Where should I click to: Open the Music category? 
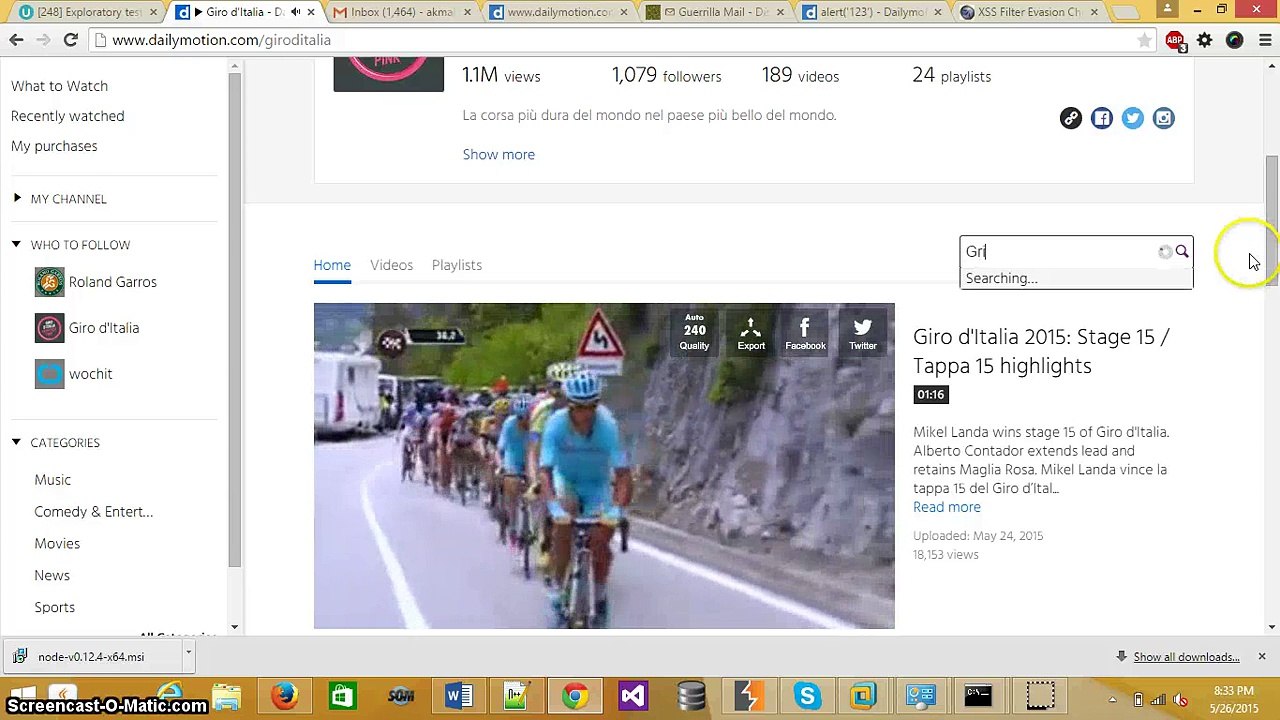coord(53,480)
